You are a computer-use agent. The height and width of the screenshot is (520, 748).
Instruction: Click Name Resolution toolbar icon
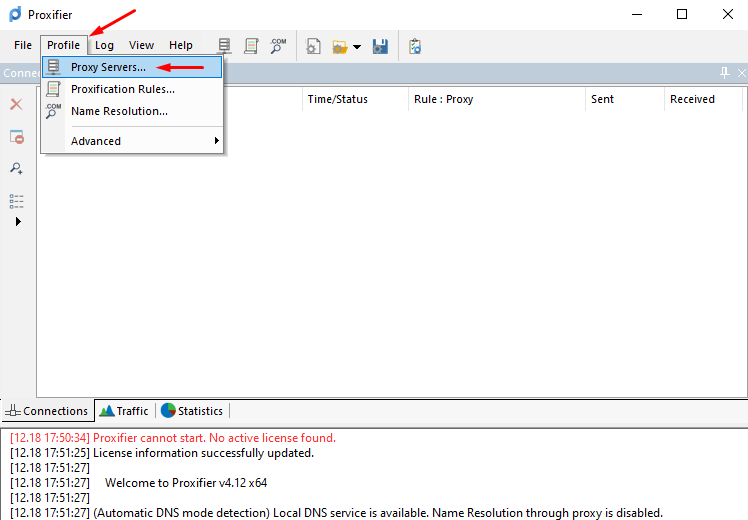pos(278,46)
